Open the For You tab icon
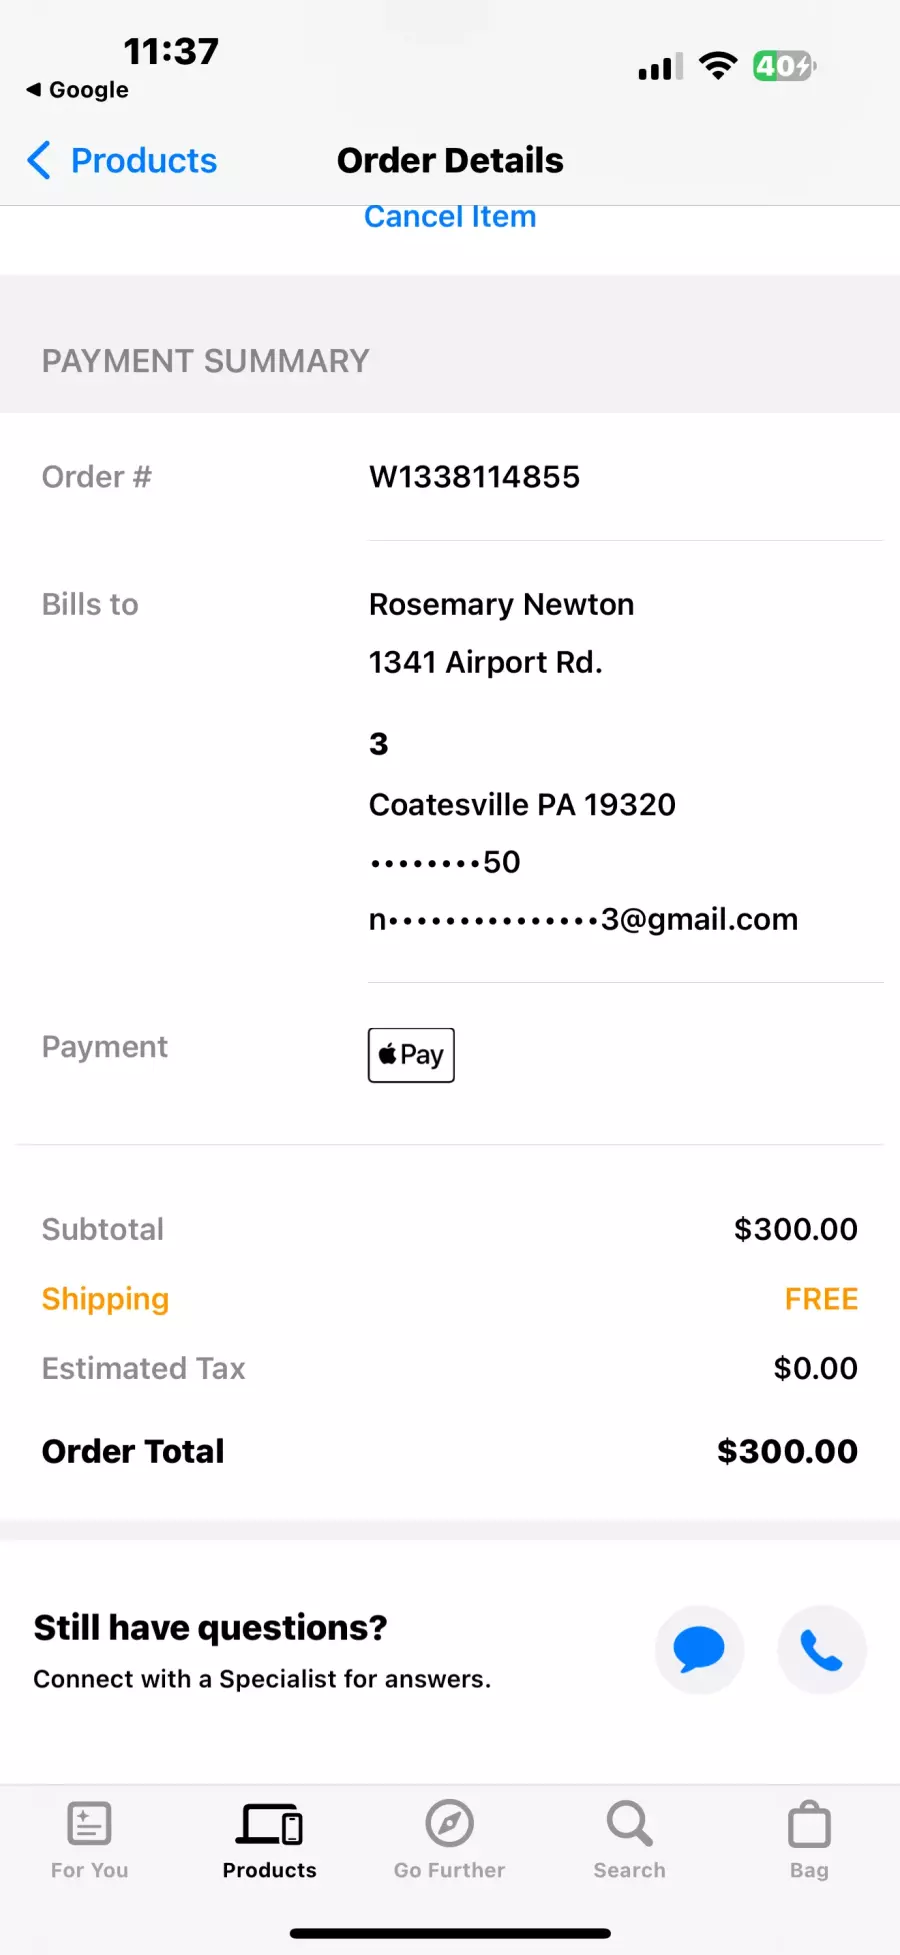 (x=89, y=1824)
